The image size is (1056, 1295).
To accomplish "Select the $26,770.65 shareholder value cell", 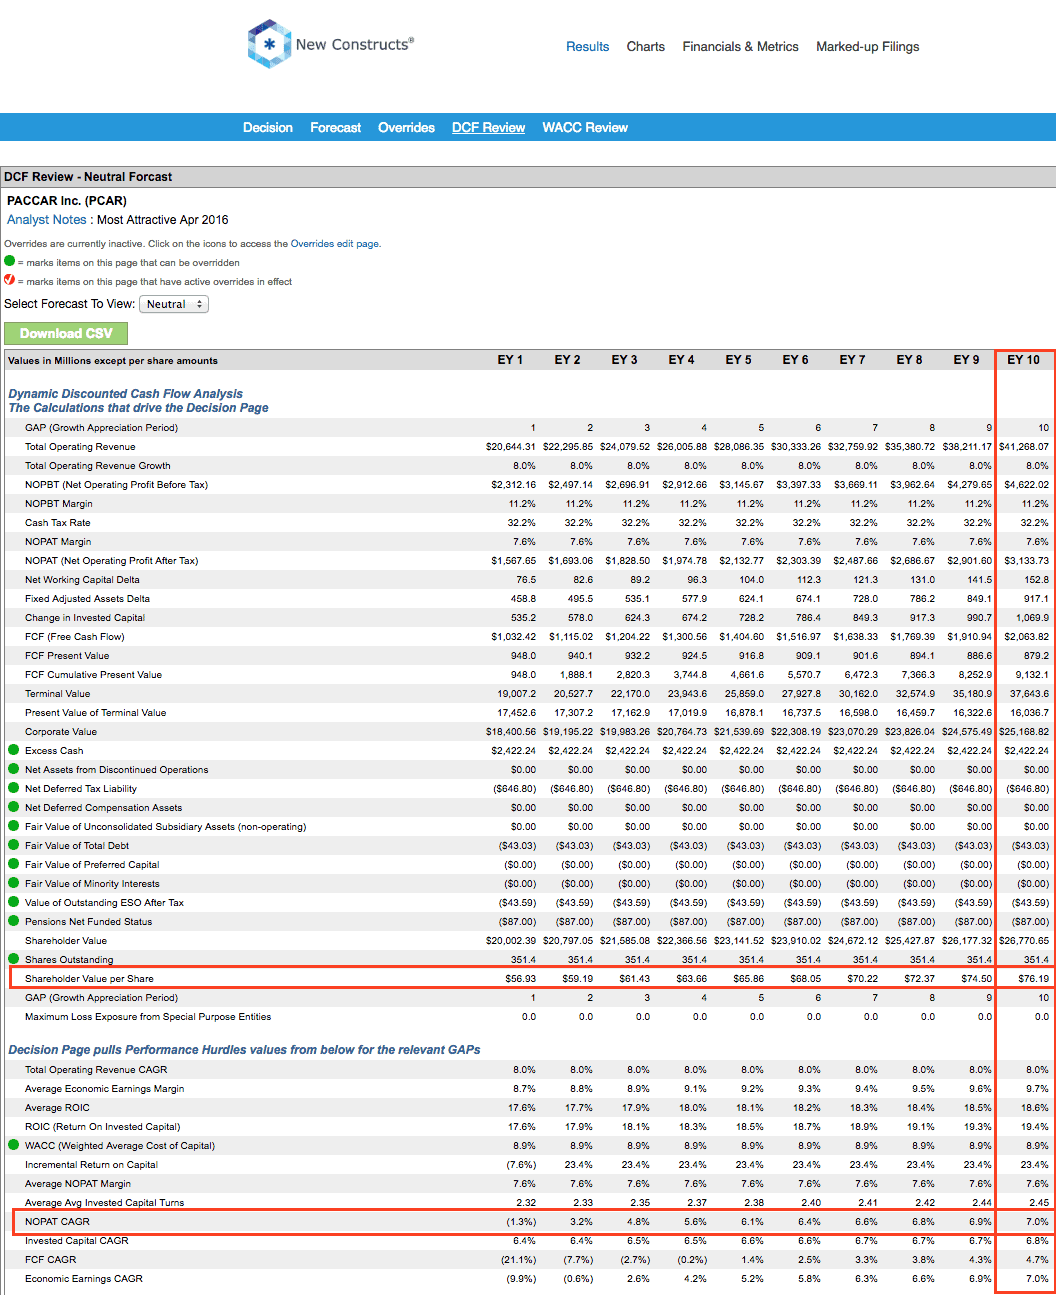I will coord(1024,941).
